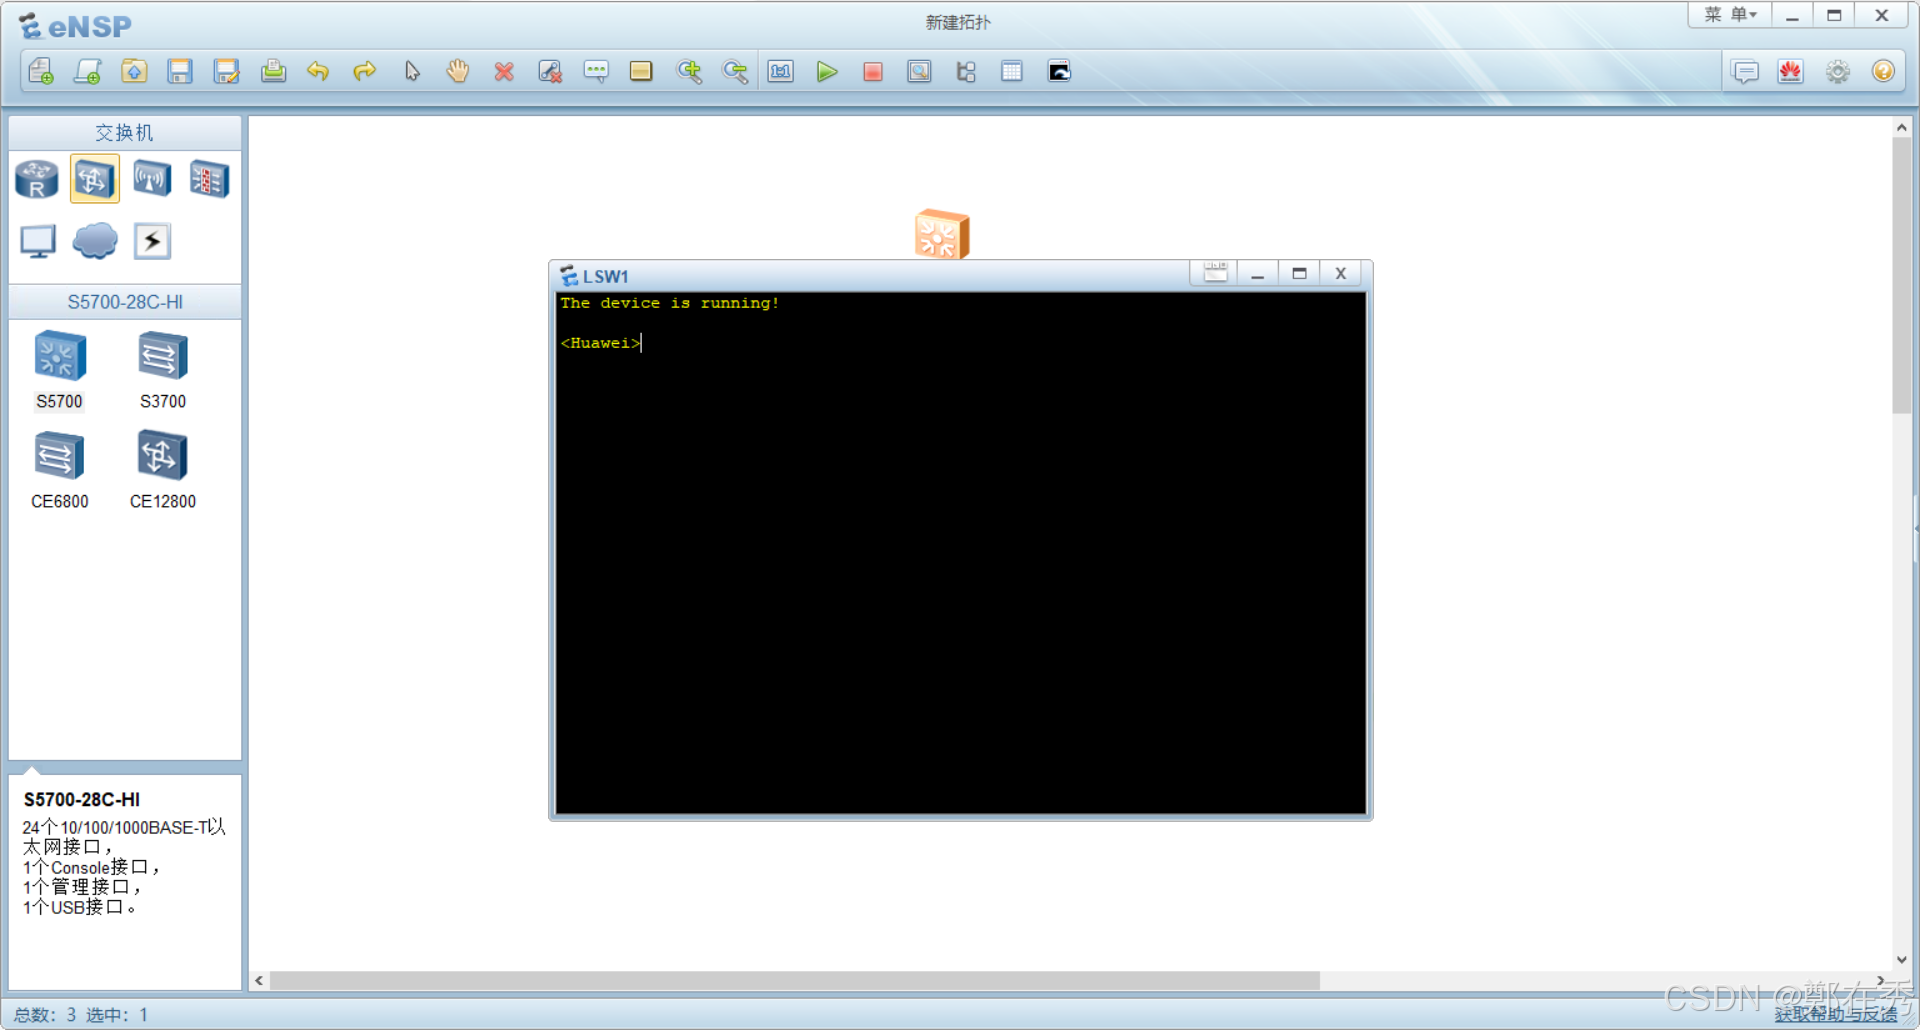Toggle the grid display icon
Image resolution: width=1920 pixels, height=1030 pixels.
[1012, 71]
